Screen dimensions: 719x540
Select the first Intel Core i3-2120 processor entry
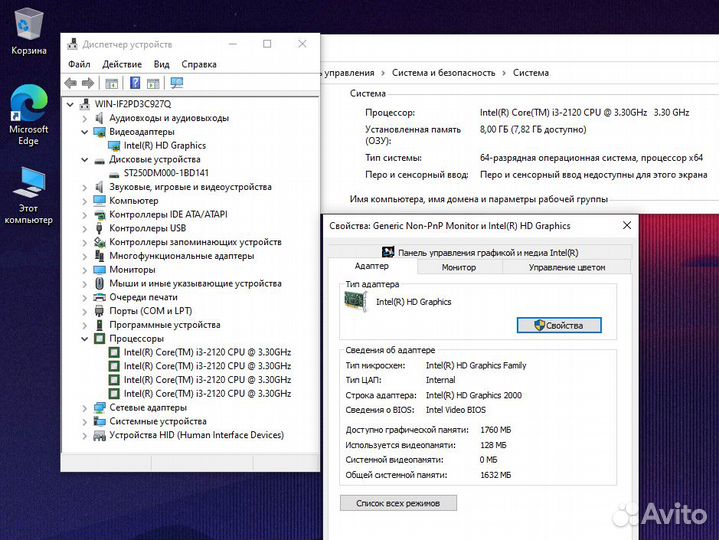[207, 352]
